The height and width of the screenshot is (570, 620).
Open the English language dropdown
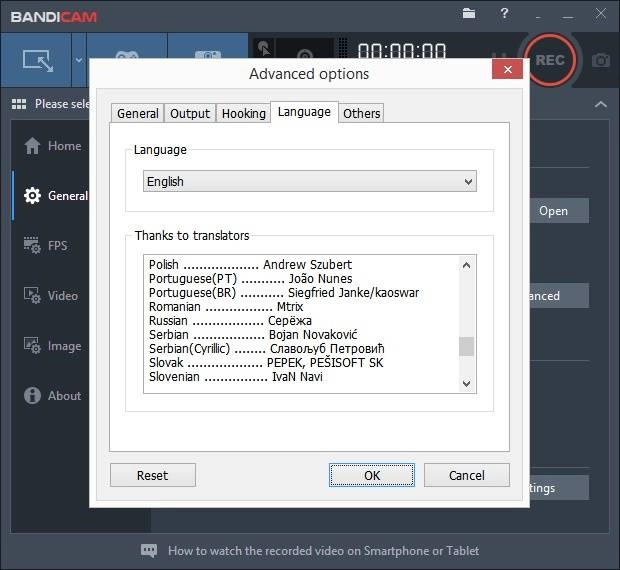310,181
